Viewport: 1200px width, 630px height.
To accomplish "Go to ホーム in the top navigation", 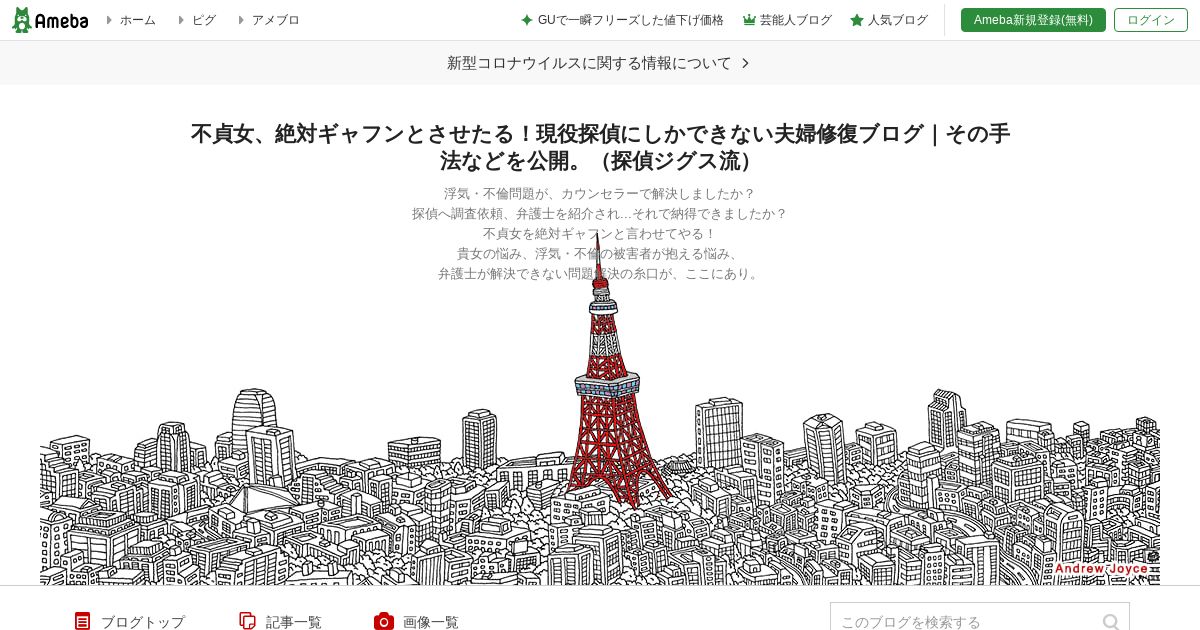I will click(138, 20).
